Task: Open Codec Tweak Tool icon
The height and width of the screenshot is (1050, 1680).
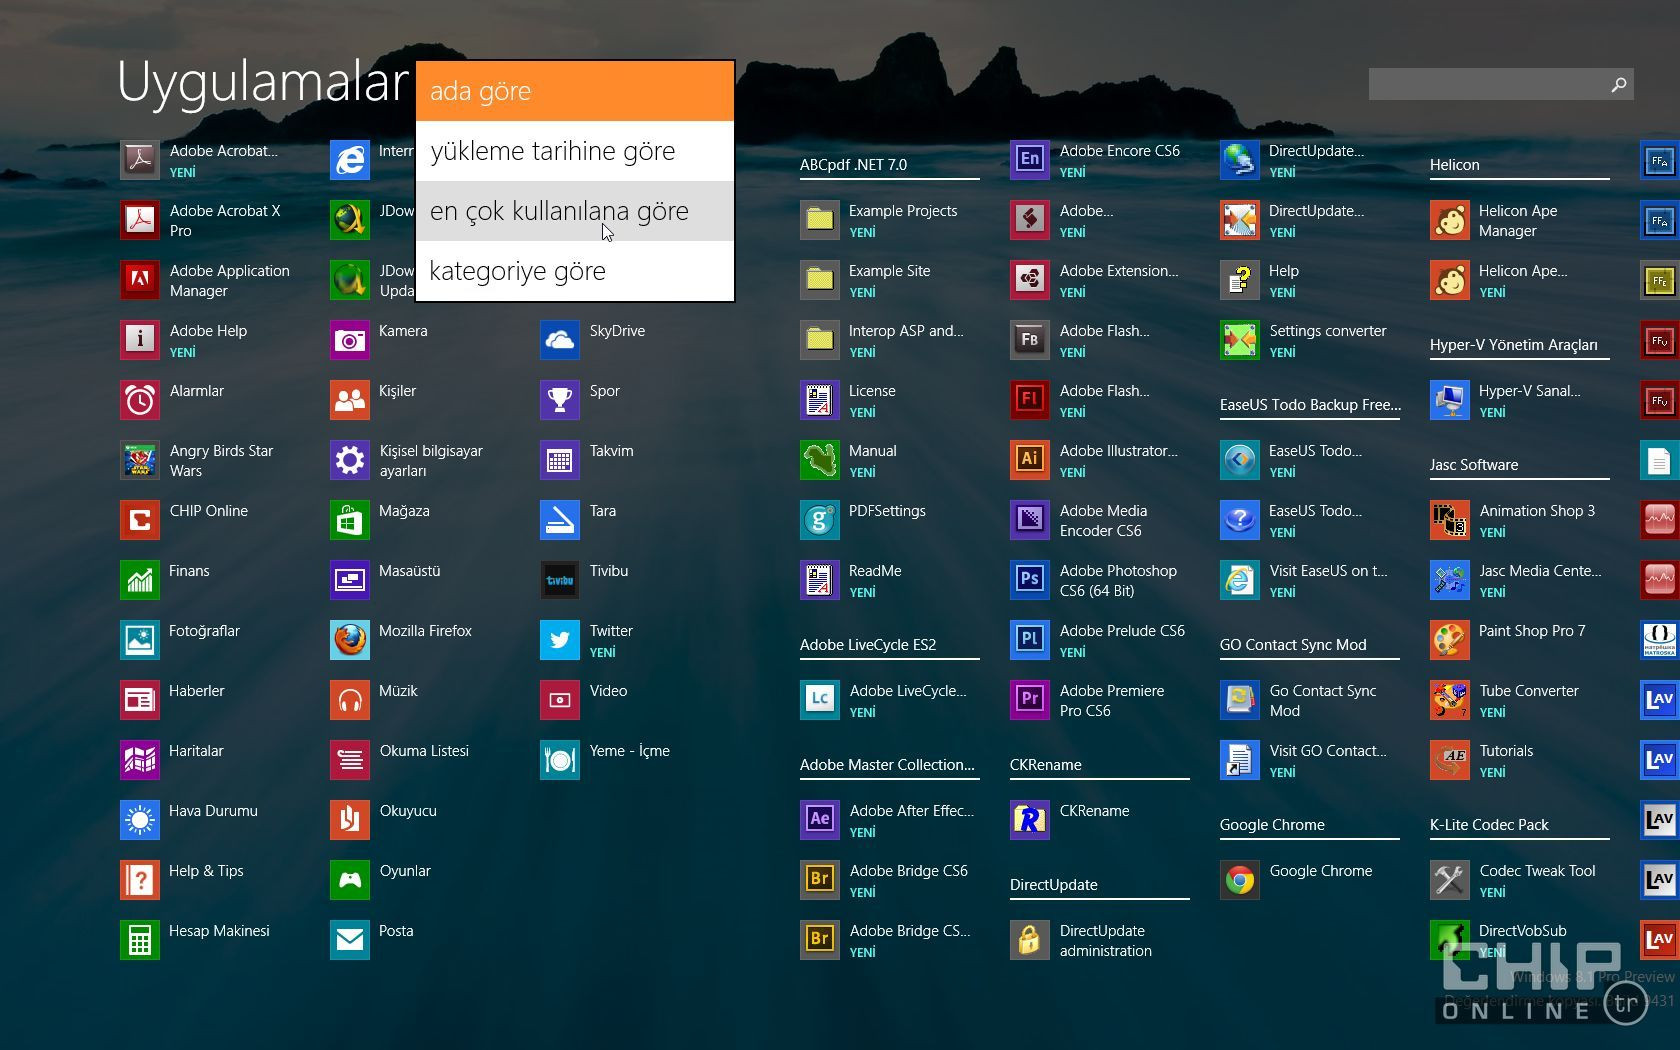Action: (x=1450, y=880)
